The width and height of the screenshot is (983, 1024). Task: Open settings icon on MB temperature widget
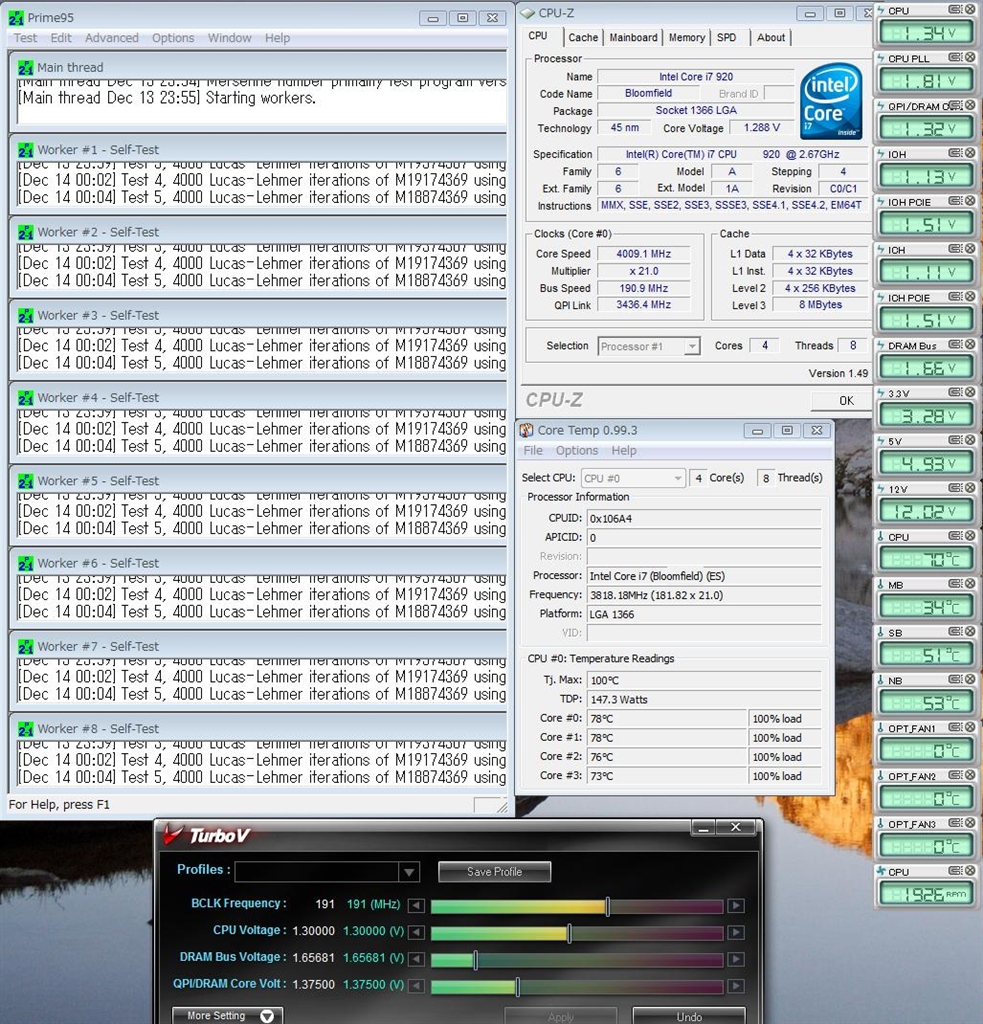955,585
